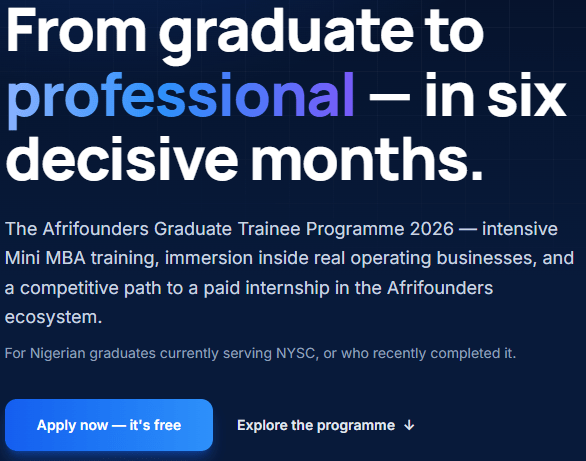Screen dimensions: 586x461
Task: Click Afrifounders Graduate Trainee Programme 2026 text
Action: point(248,229)
